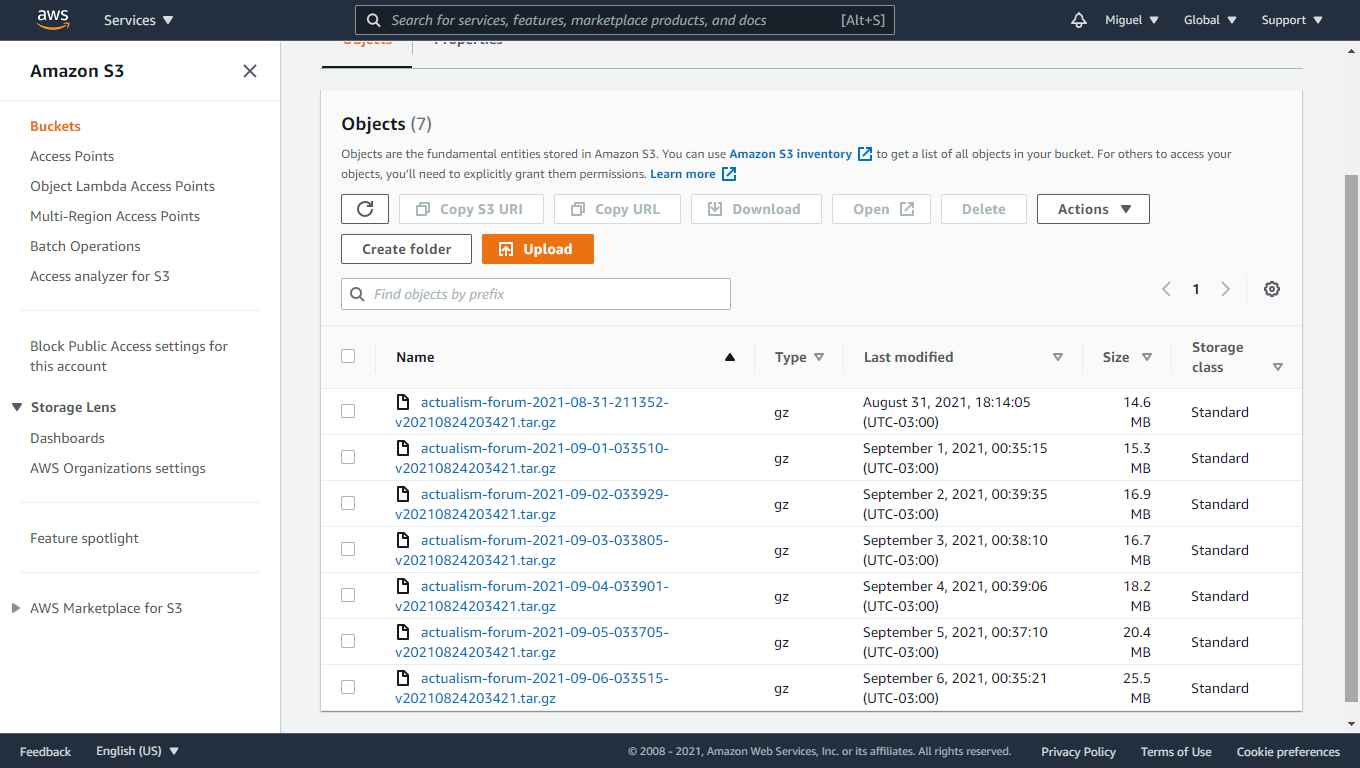The image size is (1360, 768).
Task: Select checkbox for 2021-09-05-033705 backup
Action: click(x=348, y=641)
